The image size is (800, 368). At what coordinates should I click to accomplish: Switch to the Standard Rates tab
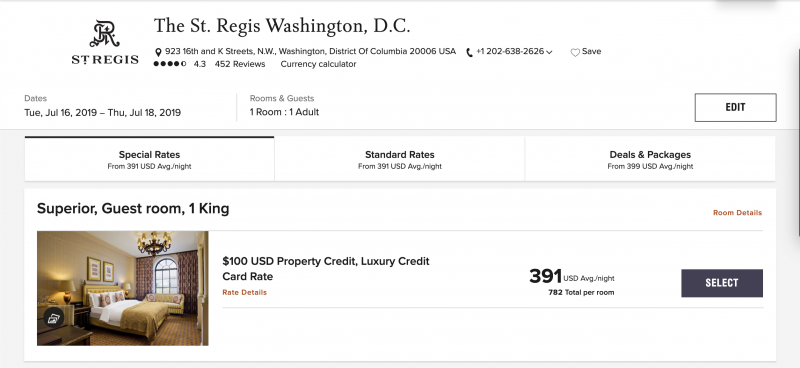pyautogui.click(x=399, y=159)
